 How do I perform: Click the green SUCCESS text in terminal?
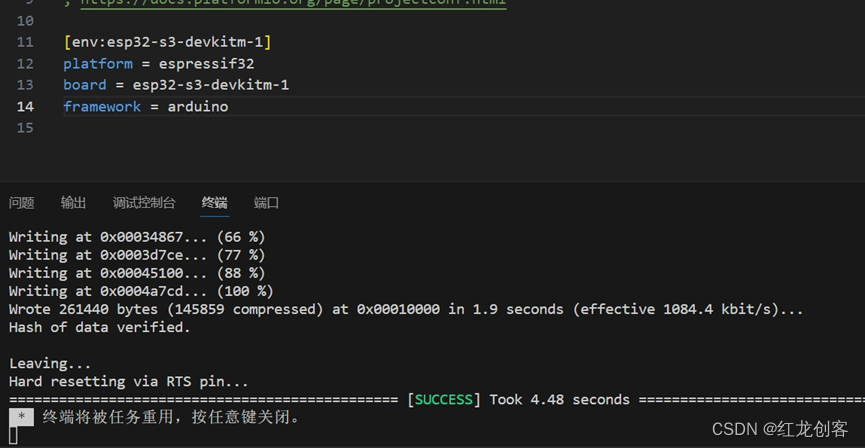pos(444,399)
